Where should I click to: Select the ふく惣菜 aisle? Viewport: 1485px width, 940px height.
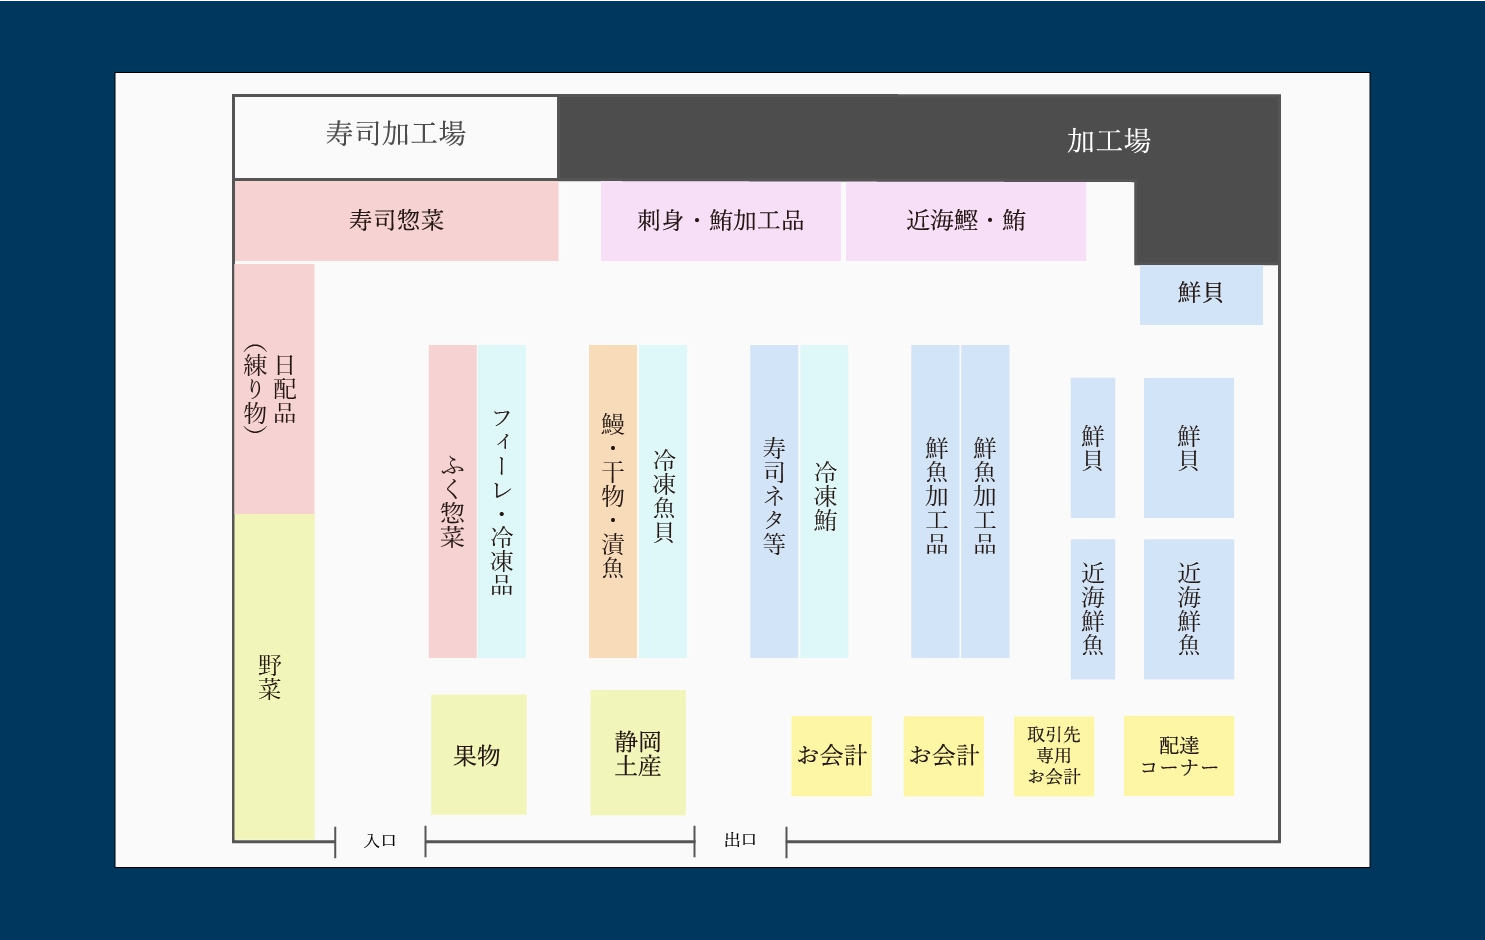pos(452,501)
